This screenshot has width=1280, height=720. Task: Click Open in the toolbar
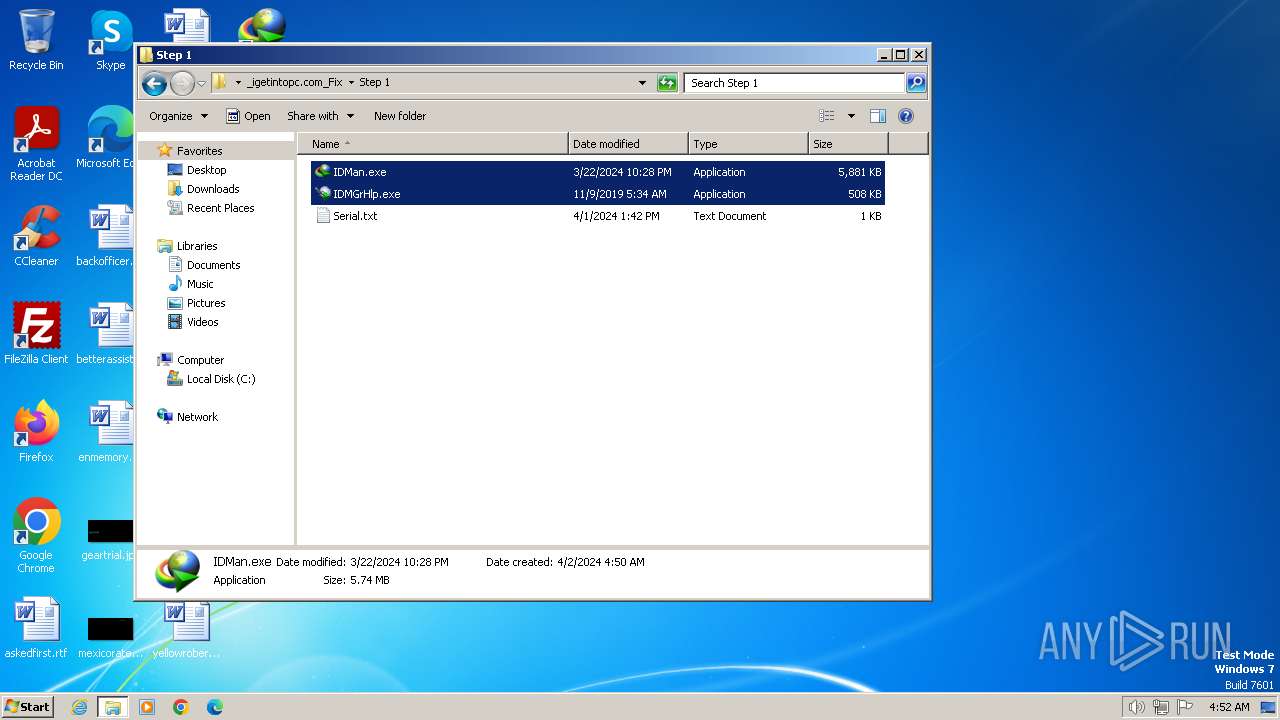[248, 116]
